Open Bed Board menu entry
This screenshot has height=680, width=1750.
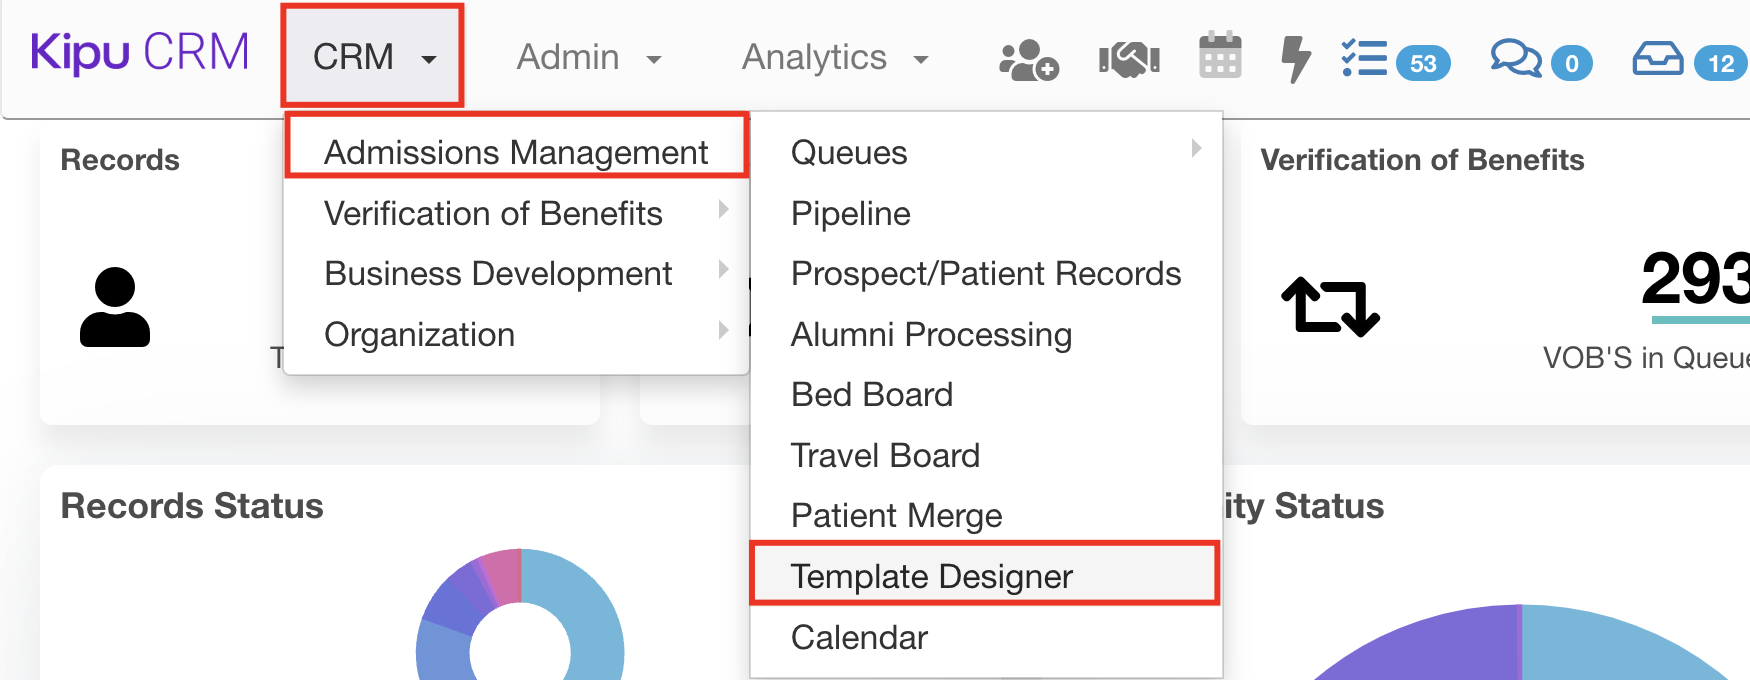click(x=871, y=395)
